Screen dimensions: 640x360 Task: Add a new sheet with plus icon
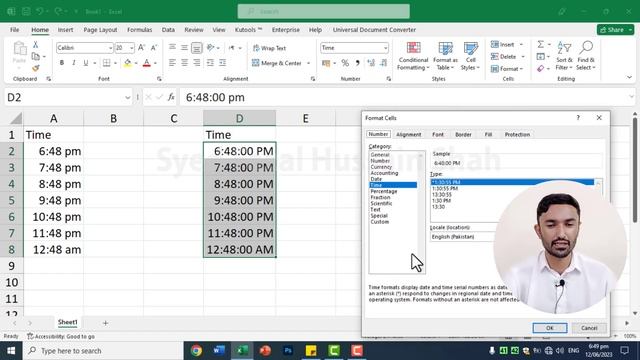[105, 323]
